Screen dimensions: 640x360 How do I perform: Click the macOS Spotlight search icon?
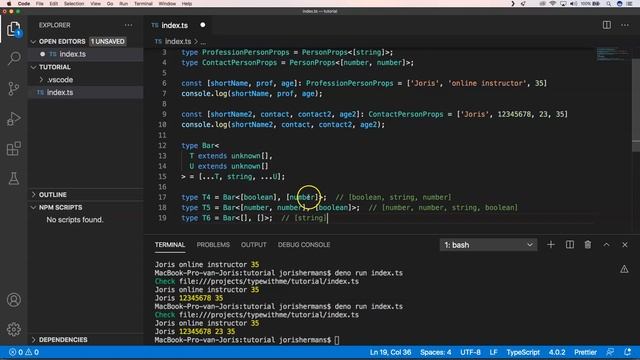[x=608, y=4]
